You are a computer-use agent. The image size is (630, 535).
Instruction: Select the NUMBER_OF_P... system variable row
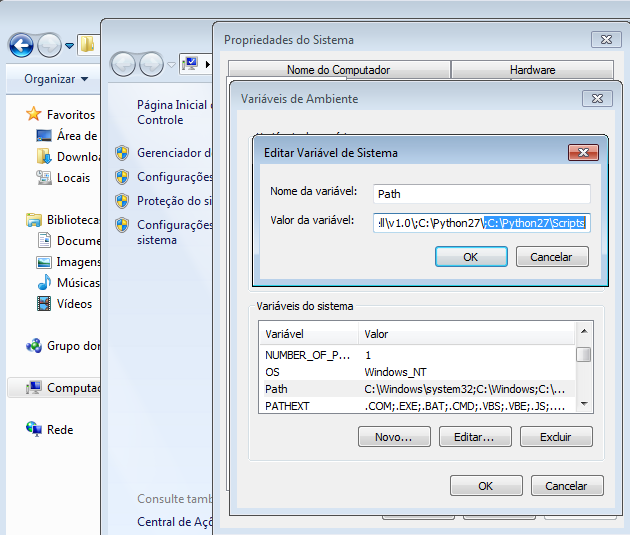pyautogui.click(x=417, y=355)
